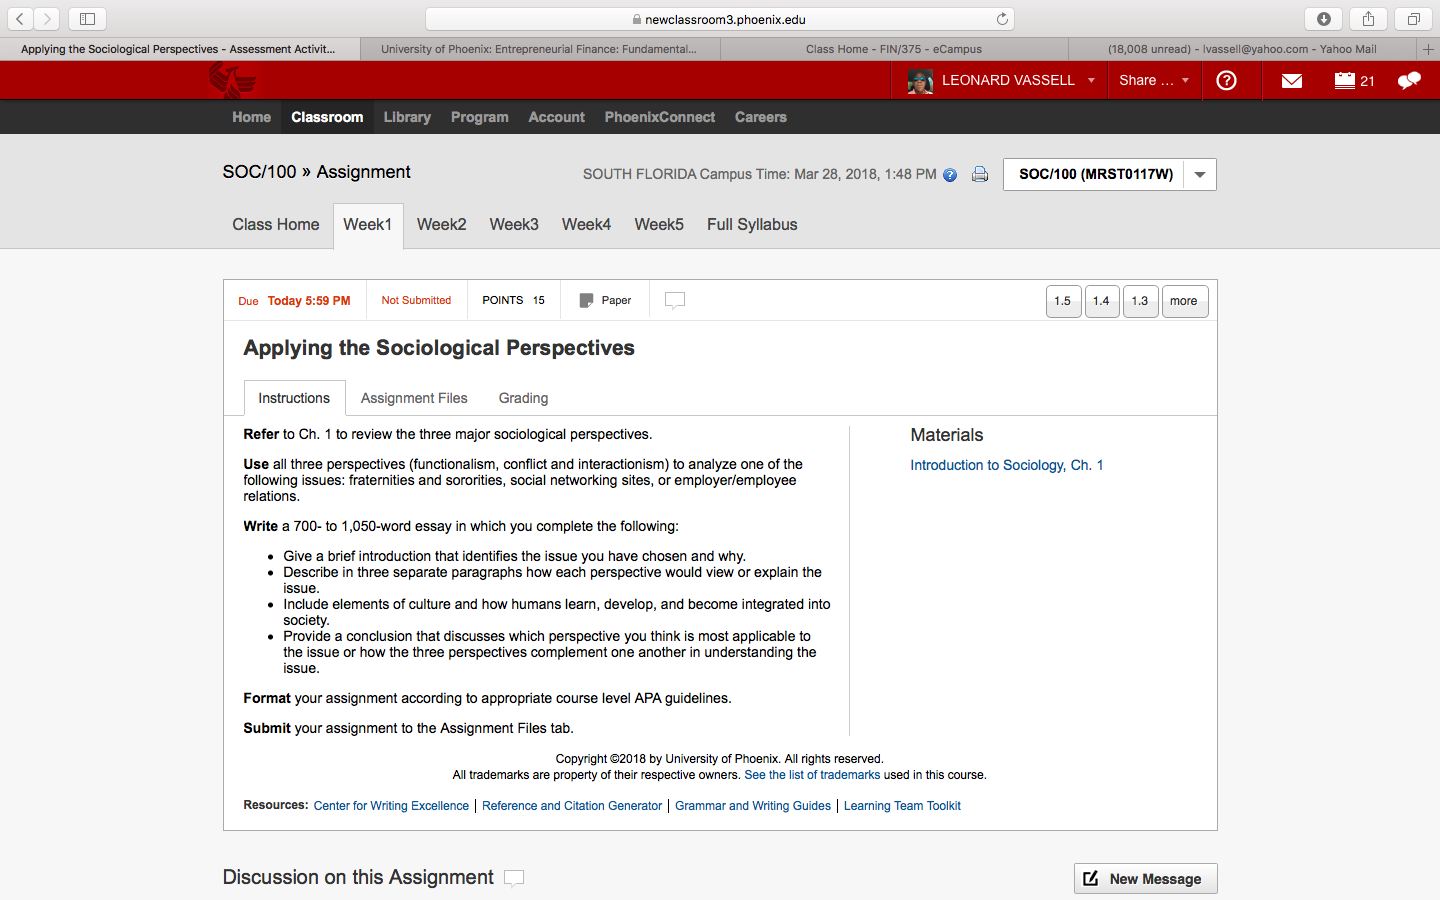Screen dimensions: 1440x900
Task: Switch to the Class Home FIN/375 browser tab
Action: tap(894, 49)
